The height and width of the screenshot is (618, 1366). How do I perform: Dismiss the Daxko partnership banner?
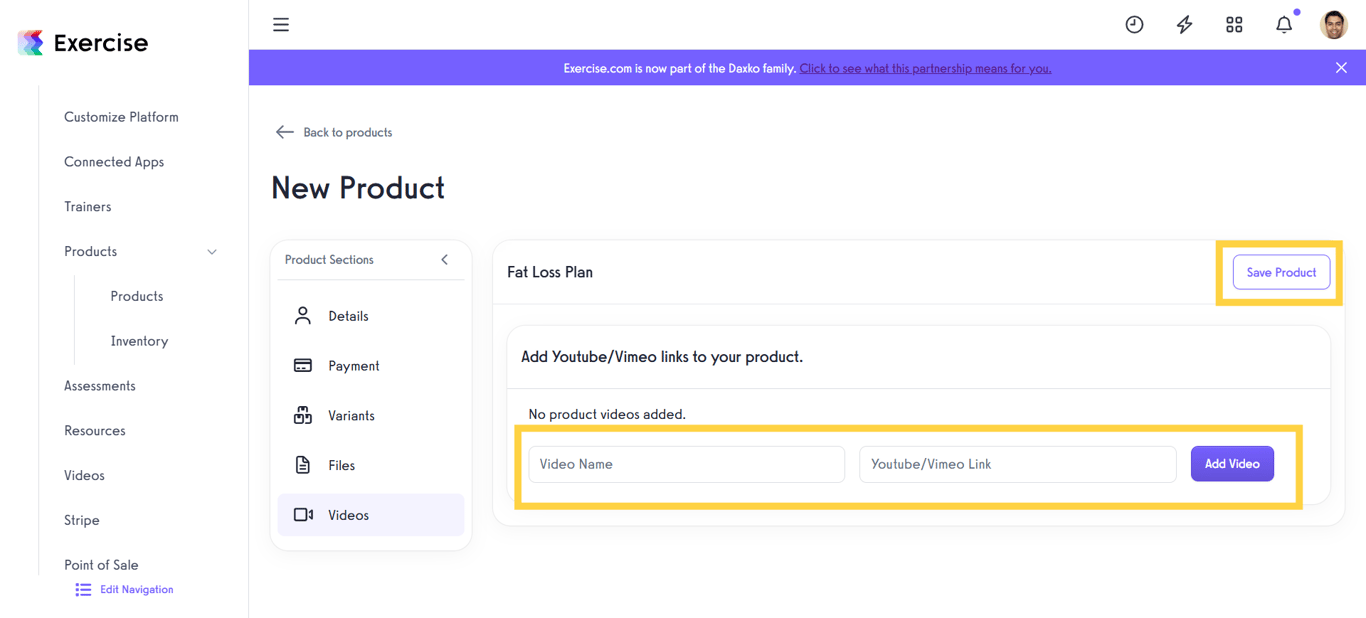(1341, 67)
